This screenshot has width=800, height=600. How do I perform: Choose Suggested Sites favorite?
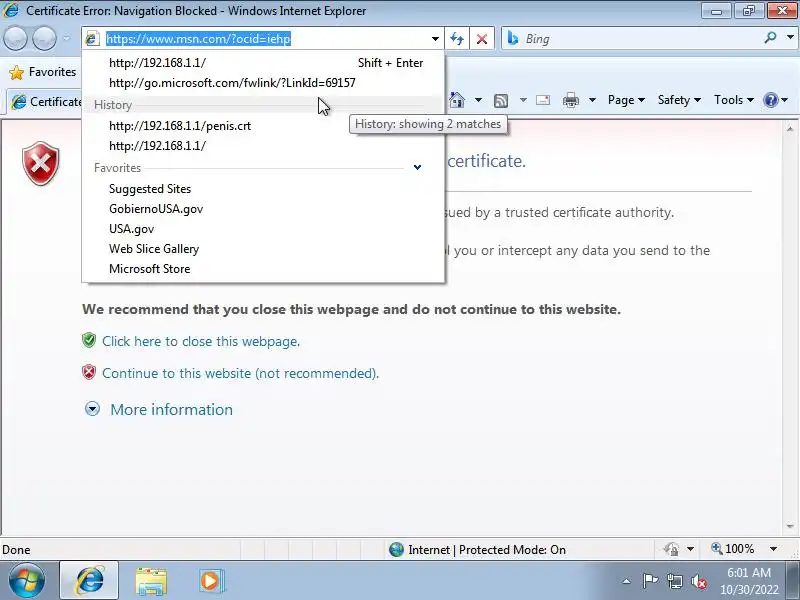tap(263, 189)
